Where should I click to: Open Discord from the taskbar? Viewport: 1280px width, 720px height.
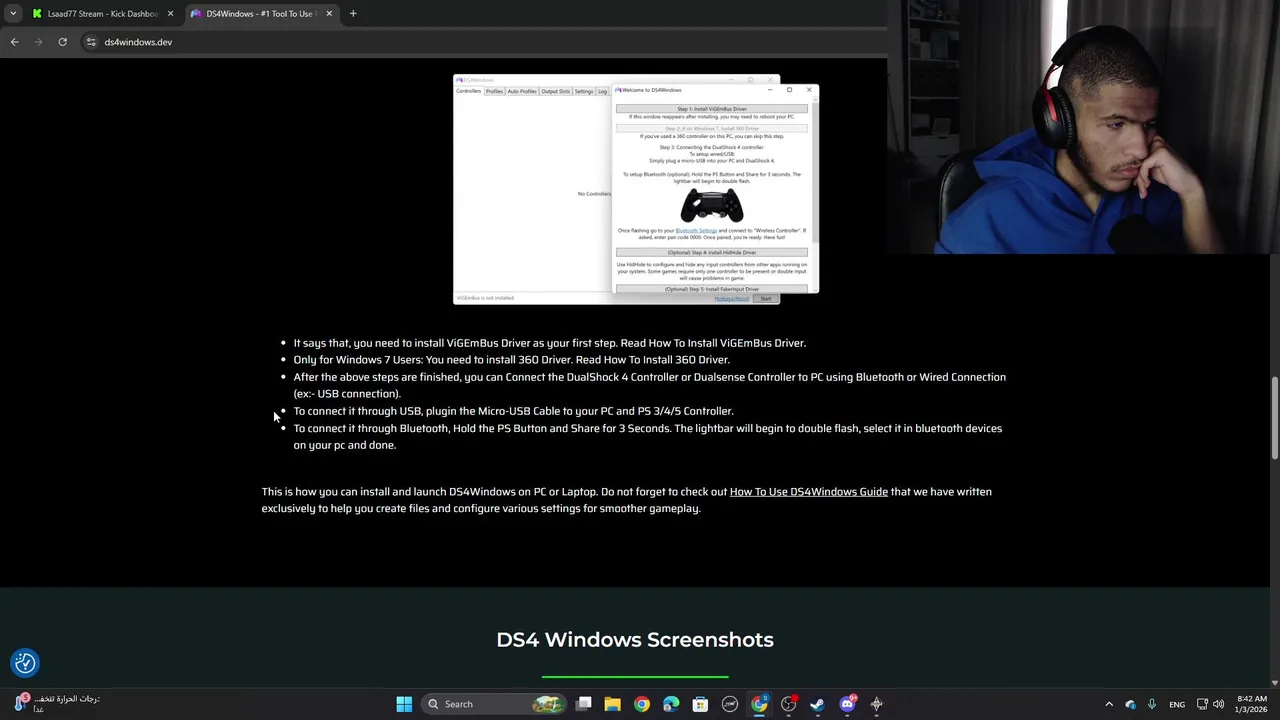pos(848,704)
